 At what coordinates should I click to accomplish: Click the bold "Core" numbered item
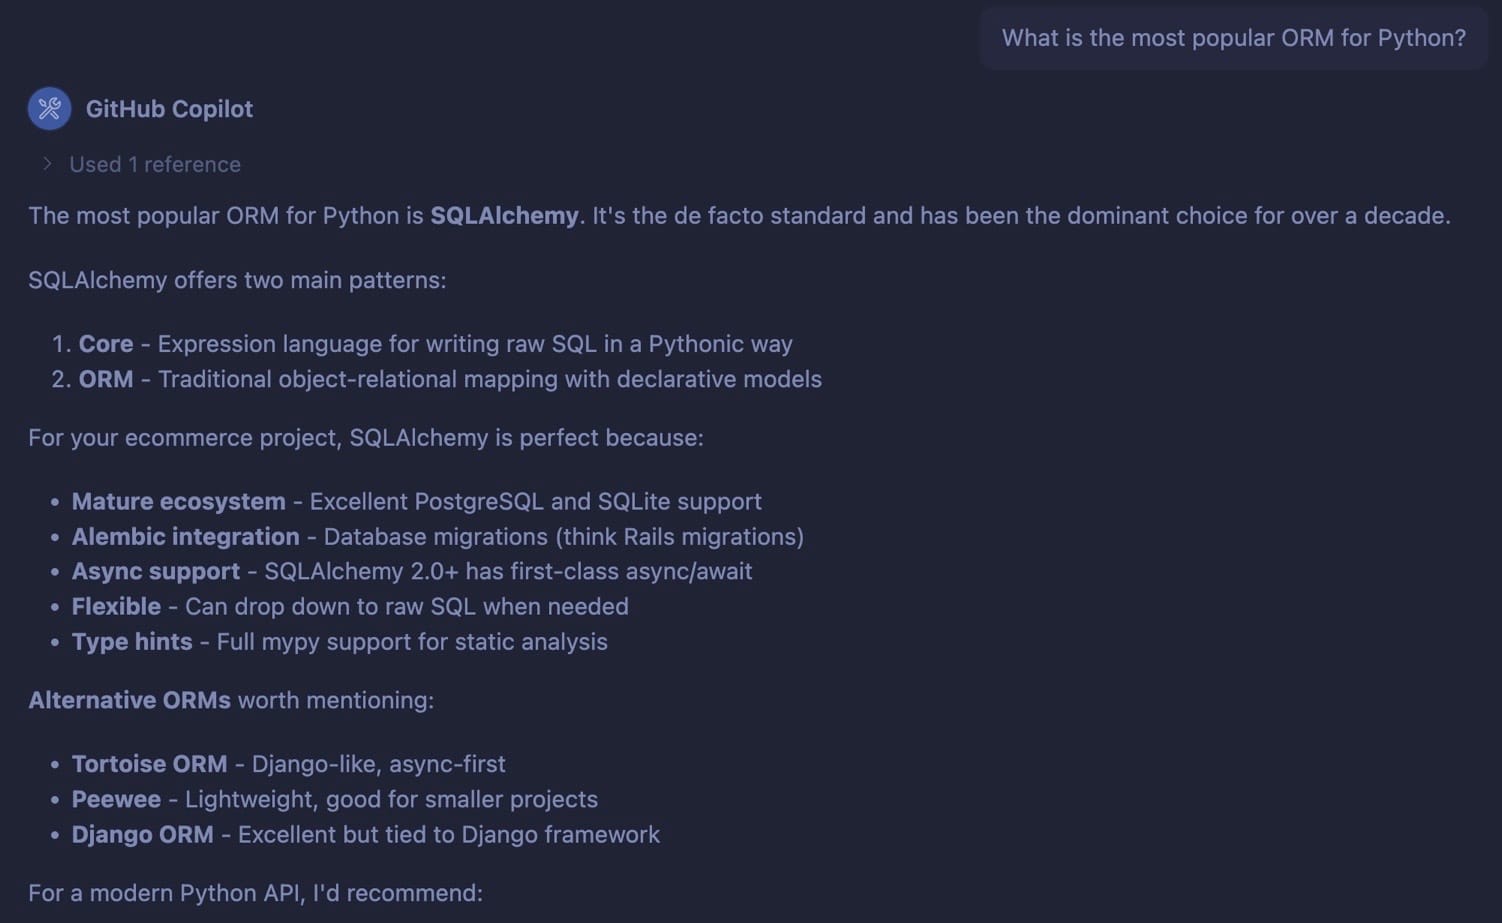click(106, 344)
